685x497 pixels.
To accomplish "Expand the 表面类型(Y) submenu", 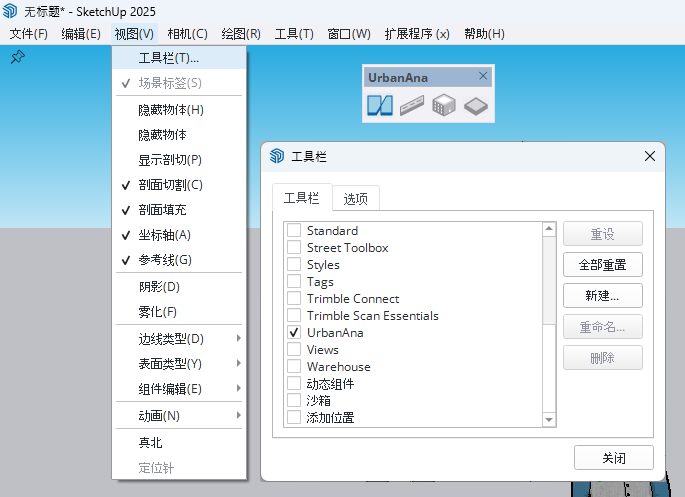I will (x=179, y=363).
